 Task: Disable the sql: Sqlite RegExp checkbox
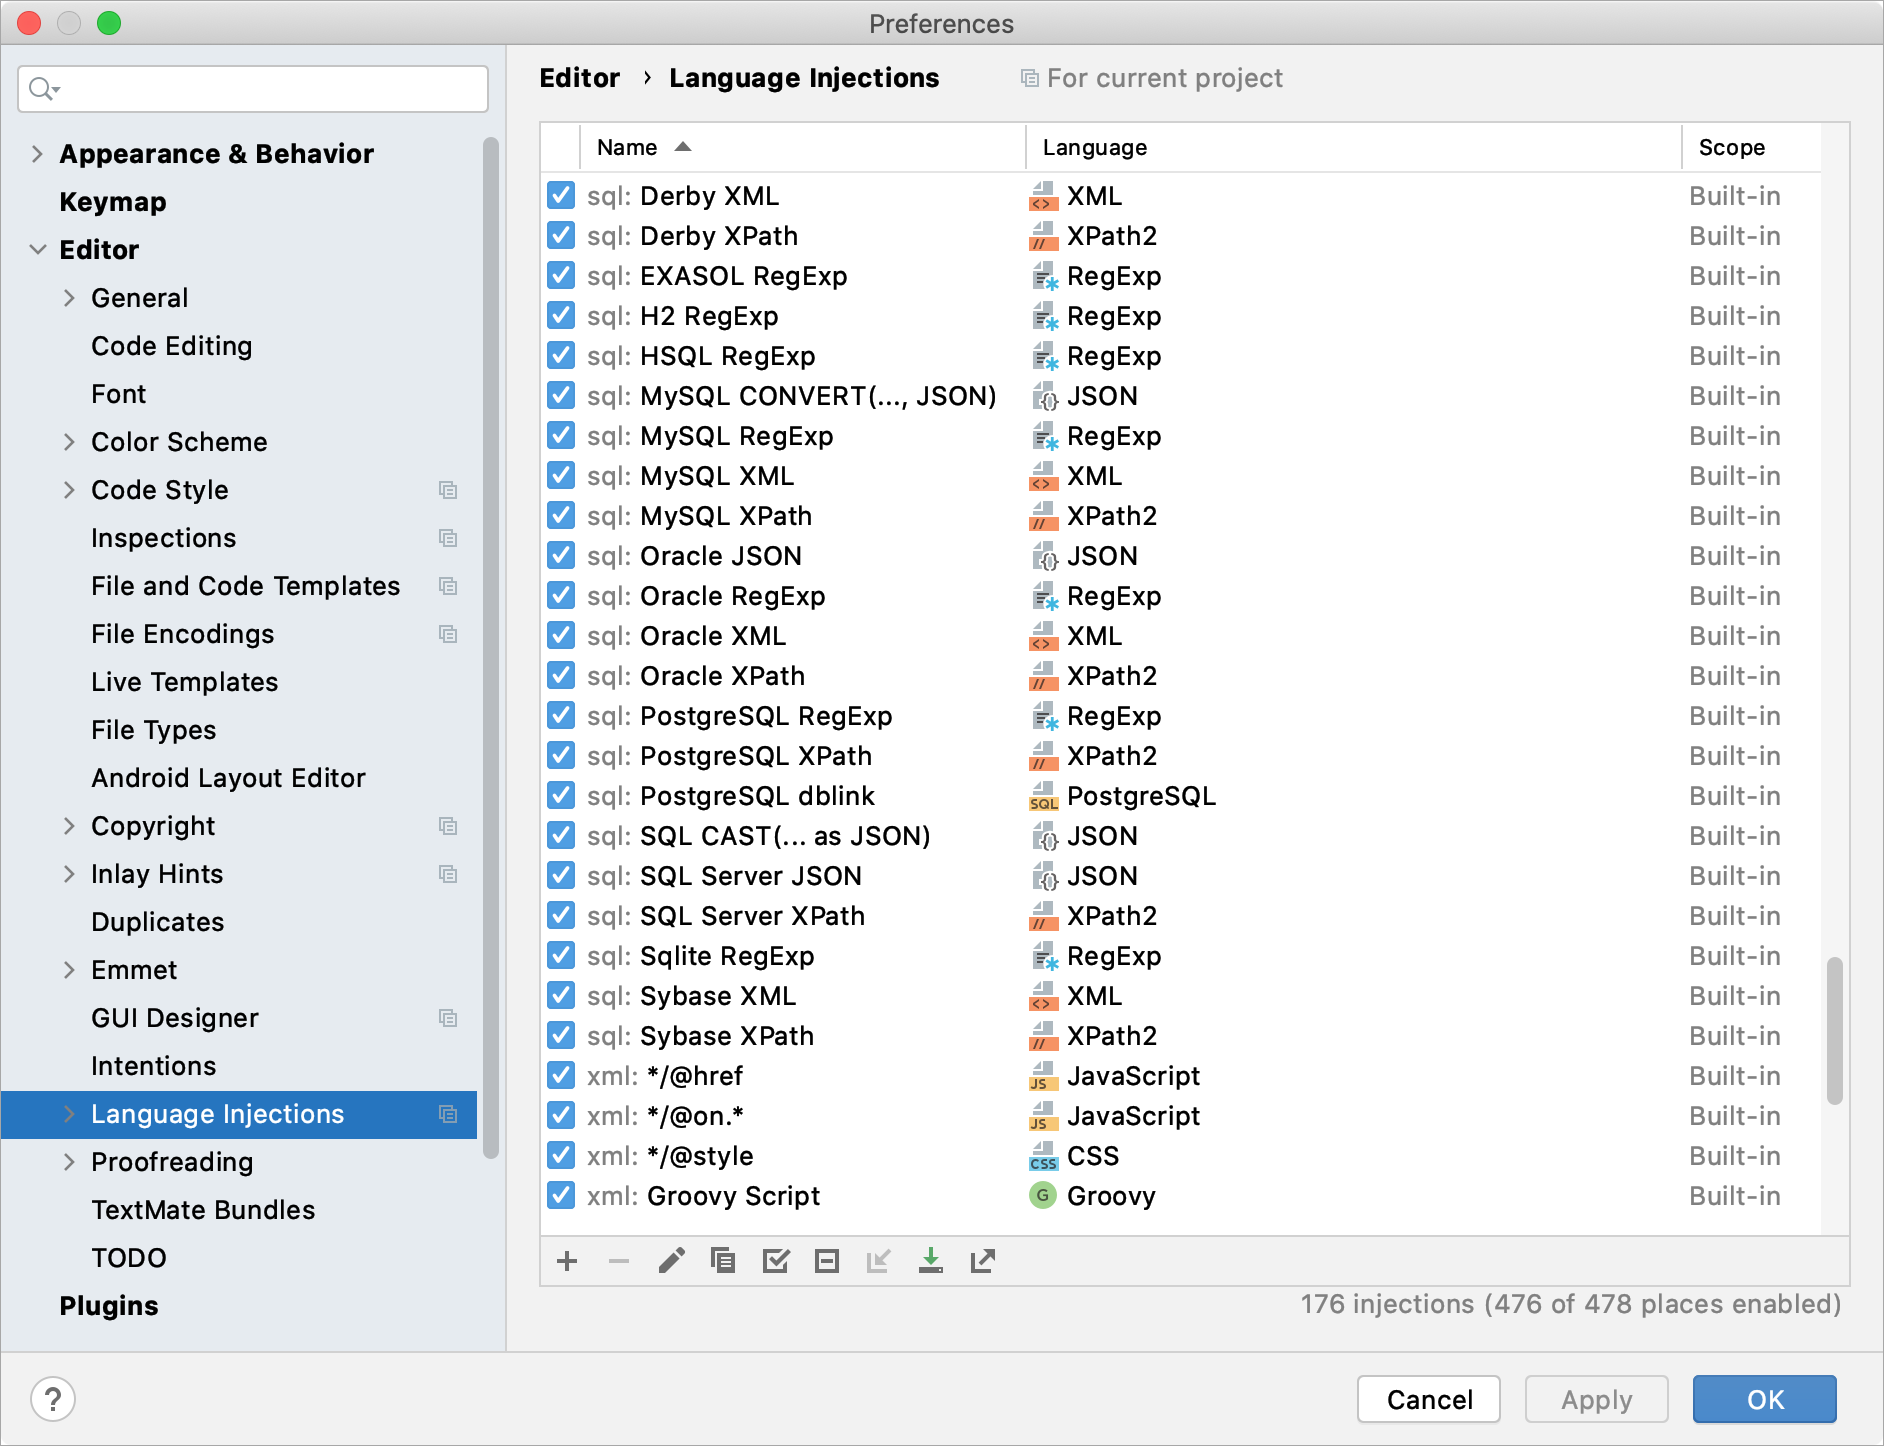[561, 955]
